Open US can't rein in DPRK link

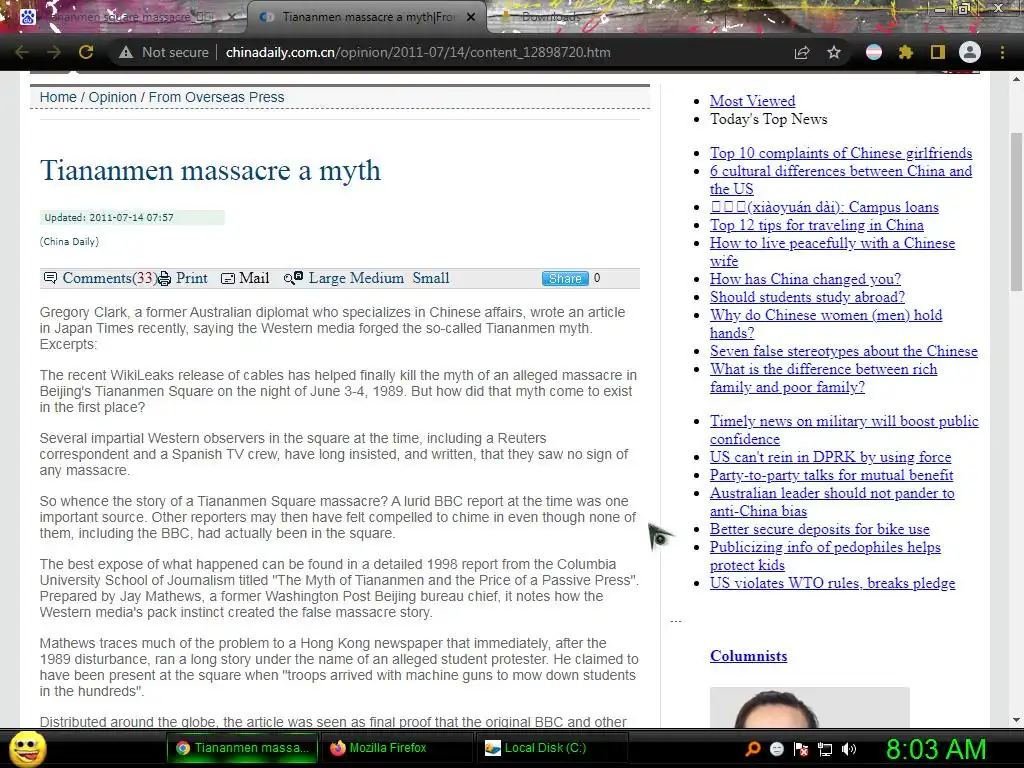[831, 457]
